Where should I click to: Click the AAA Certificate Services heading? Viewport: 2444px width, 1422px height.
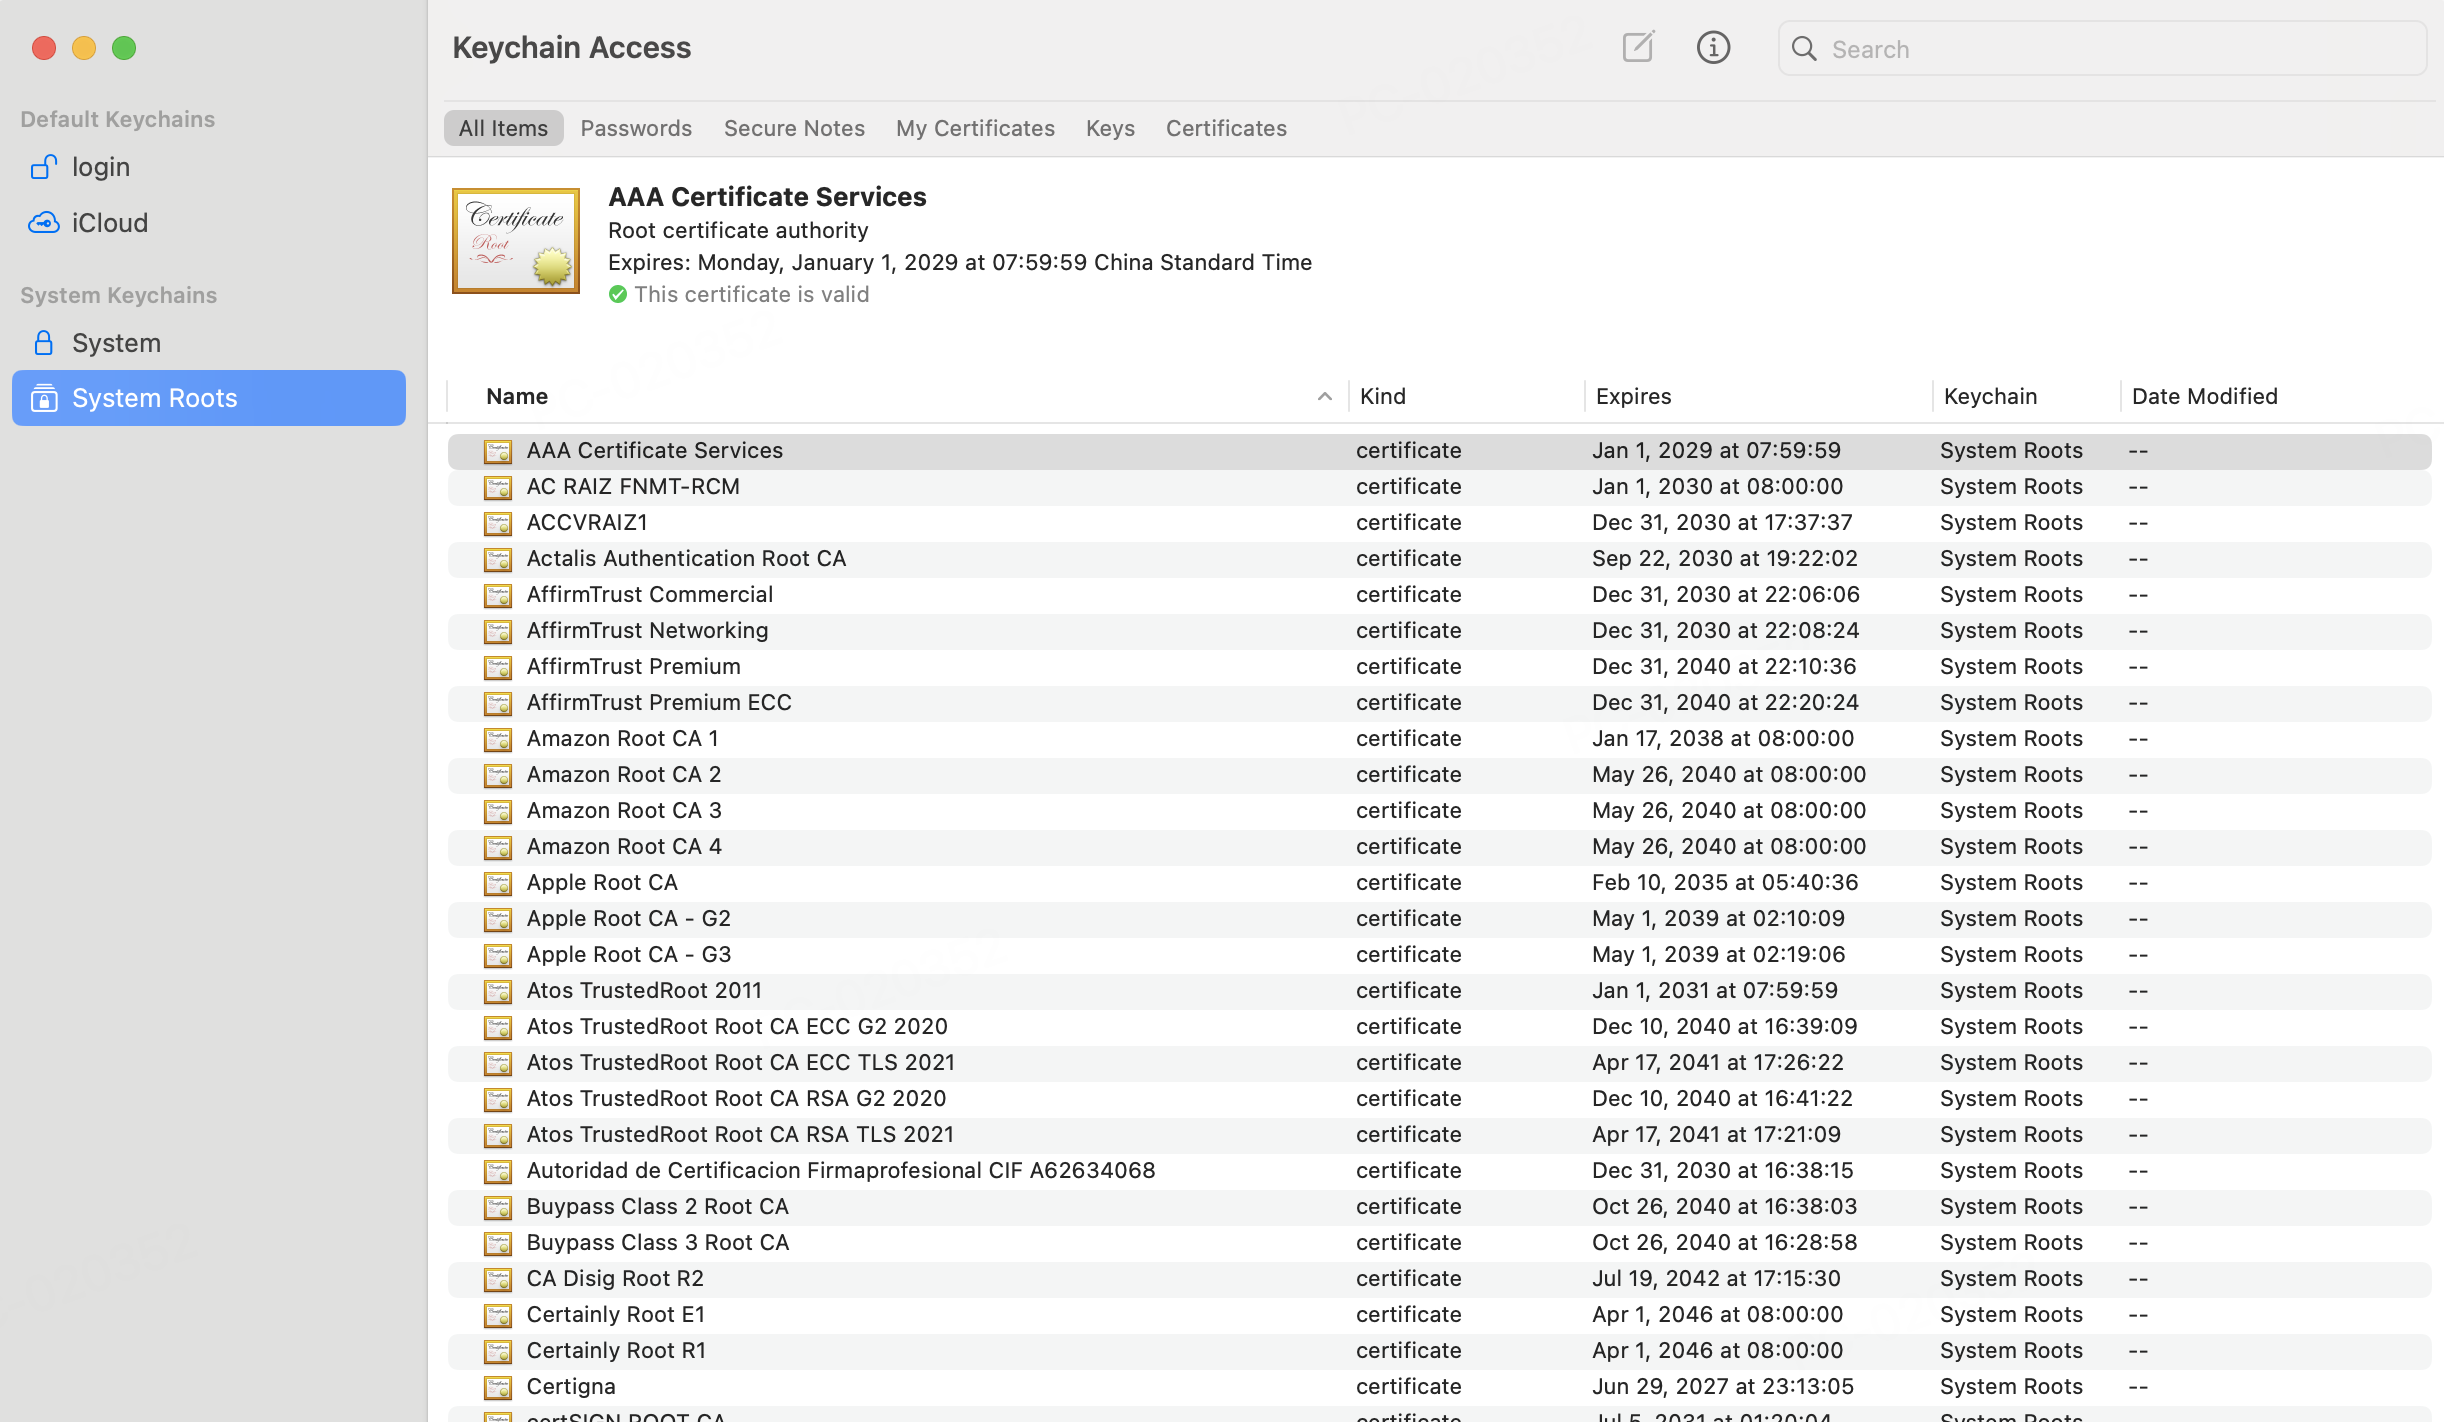pyautogui.click(x=767, y=197)
